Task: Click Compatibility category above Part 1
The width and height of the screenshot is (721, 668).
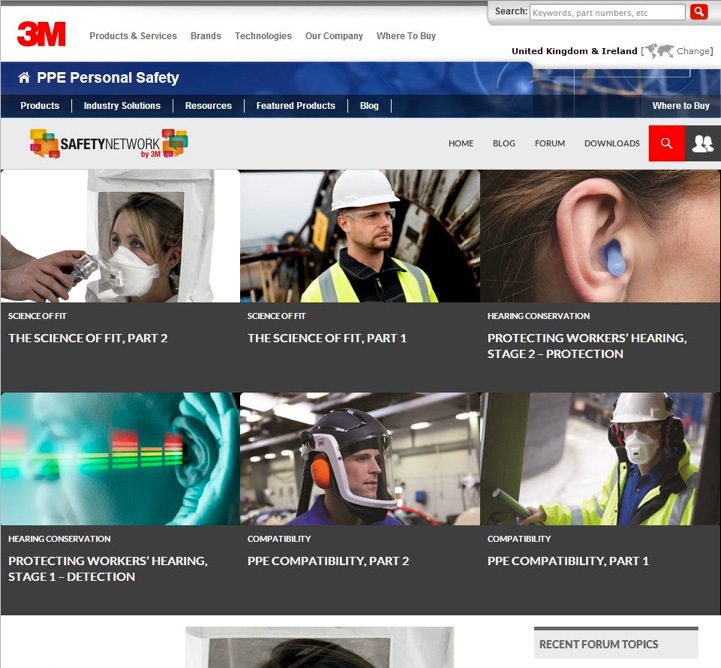Action: pos(519,539)
